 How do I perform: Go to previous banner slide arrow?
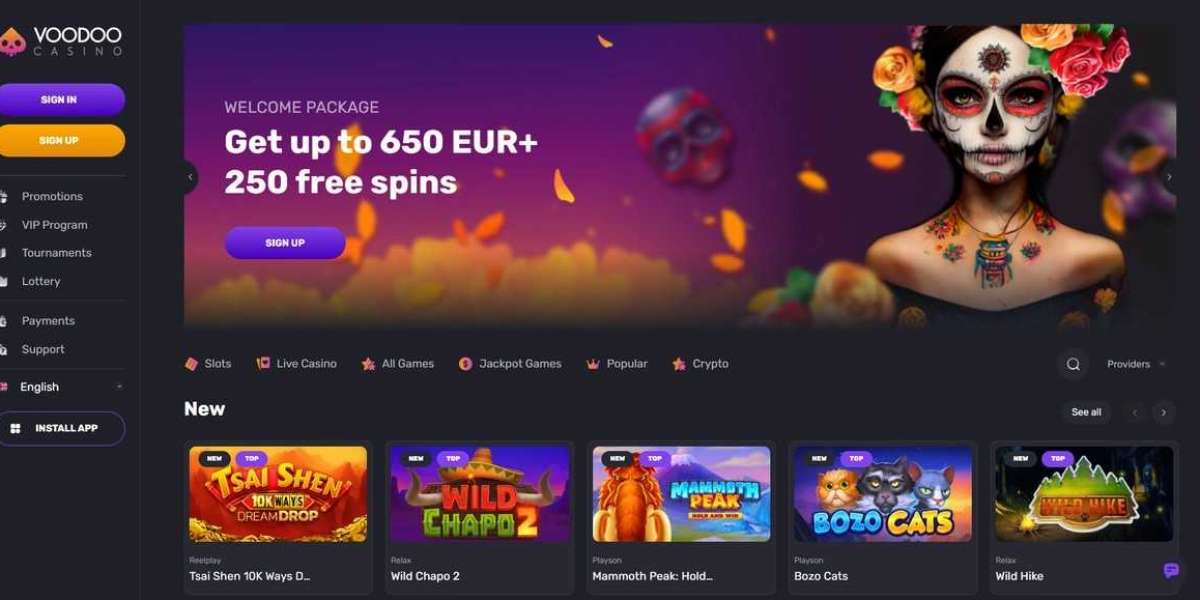190,177
